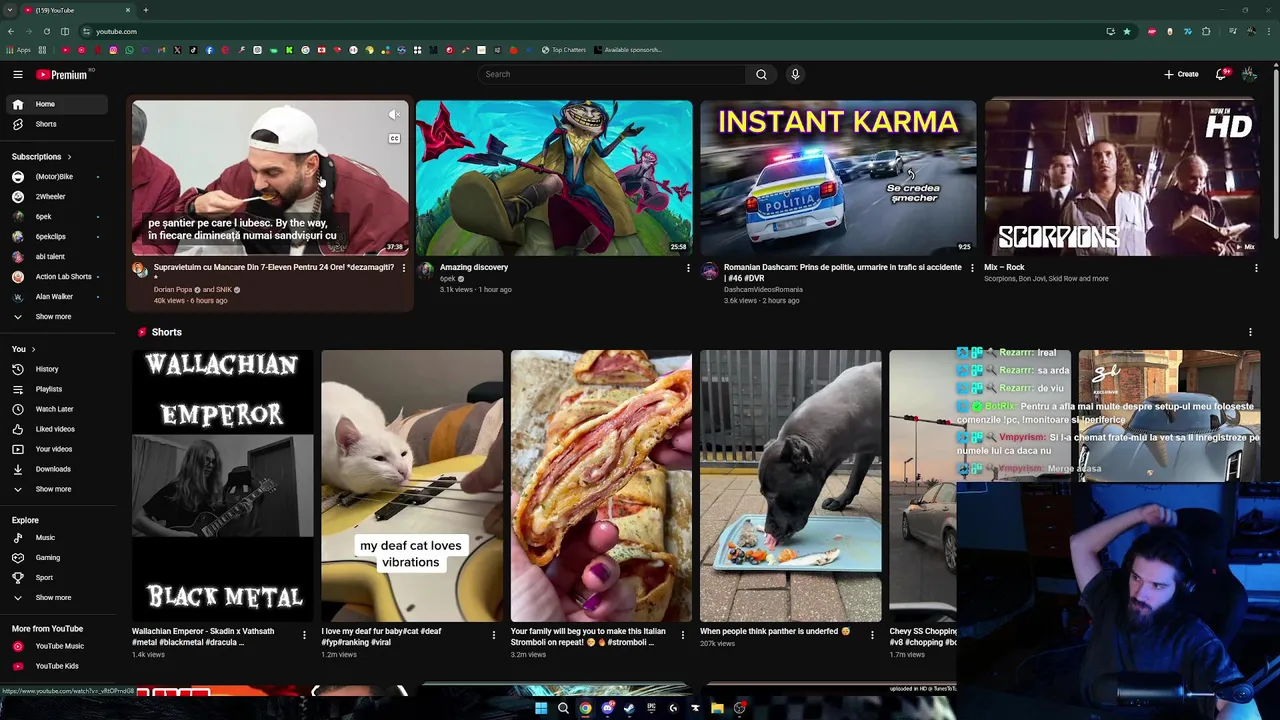
Task: Start voice search with microphone
Action: [x=795, y=74]
